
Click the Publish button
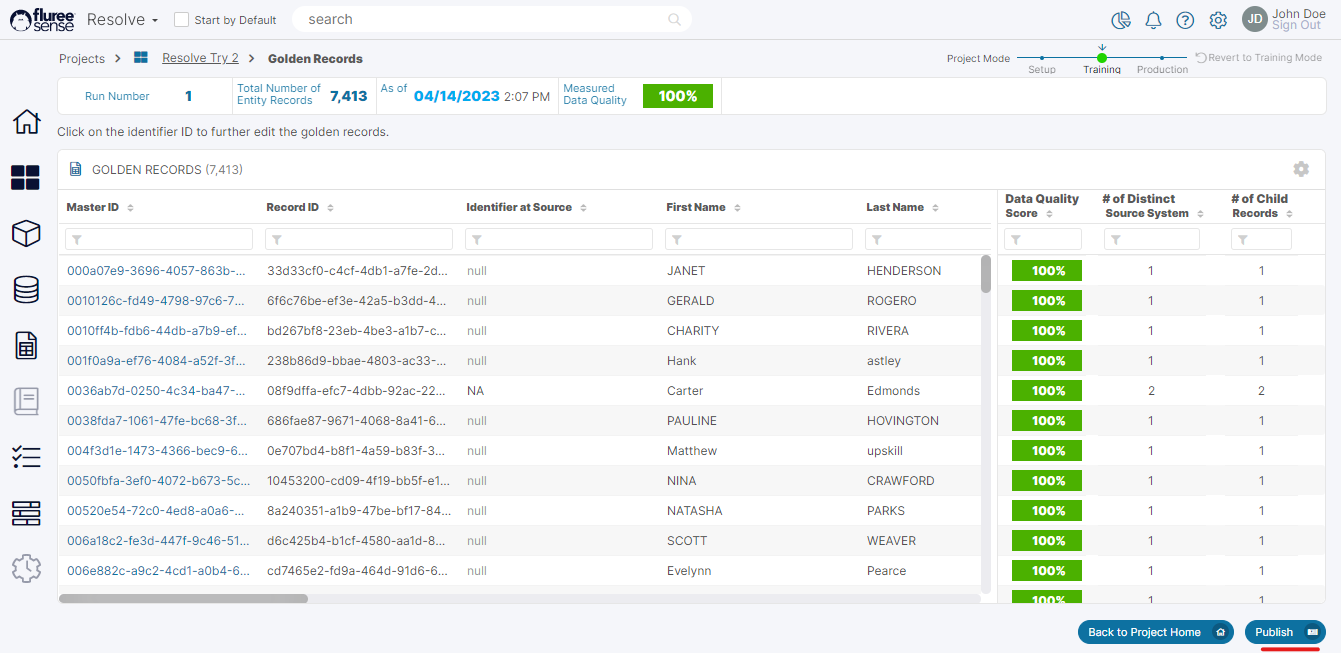[x=1284, y=632]
